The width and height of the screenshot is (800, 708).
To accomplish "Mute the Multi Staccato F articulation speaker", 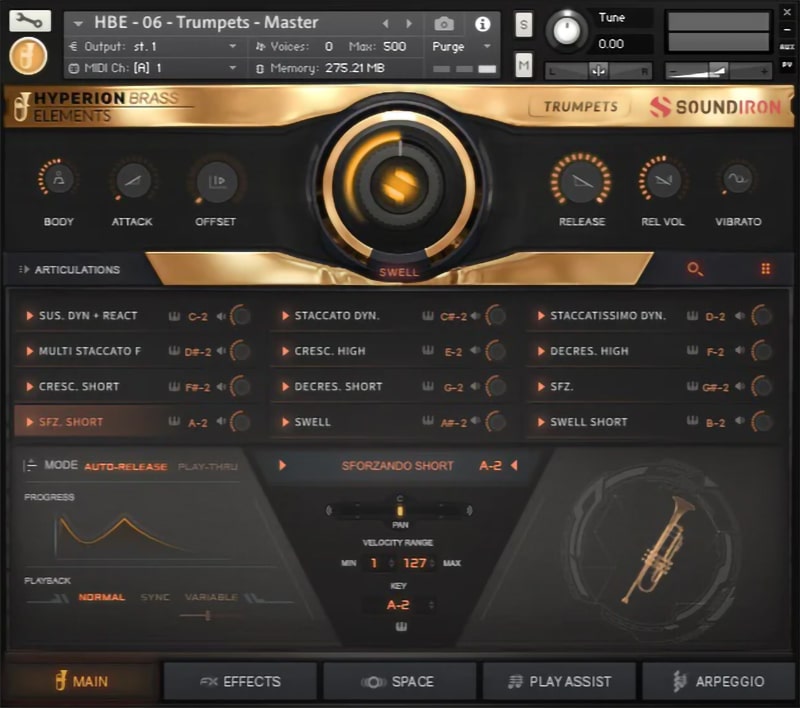I will point(221,351).
